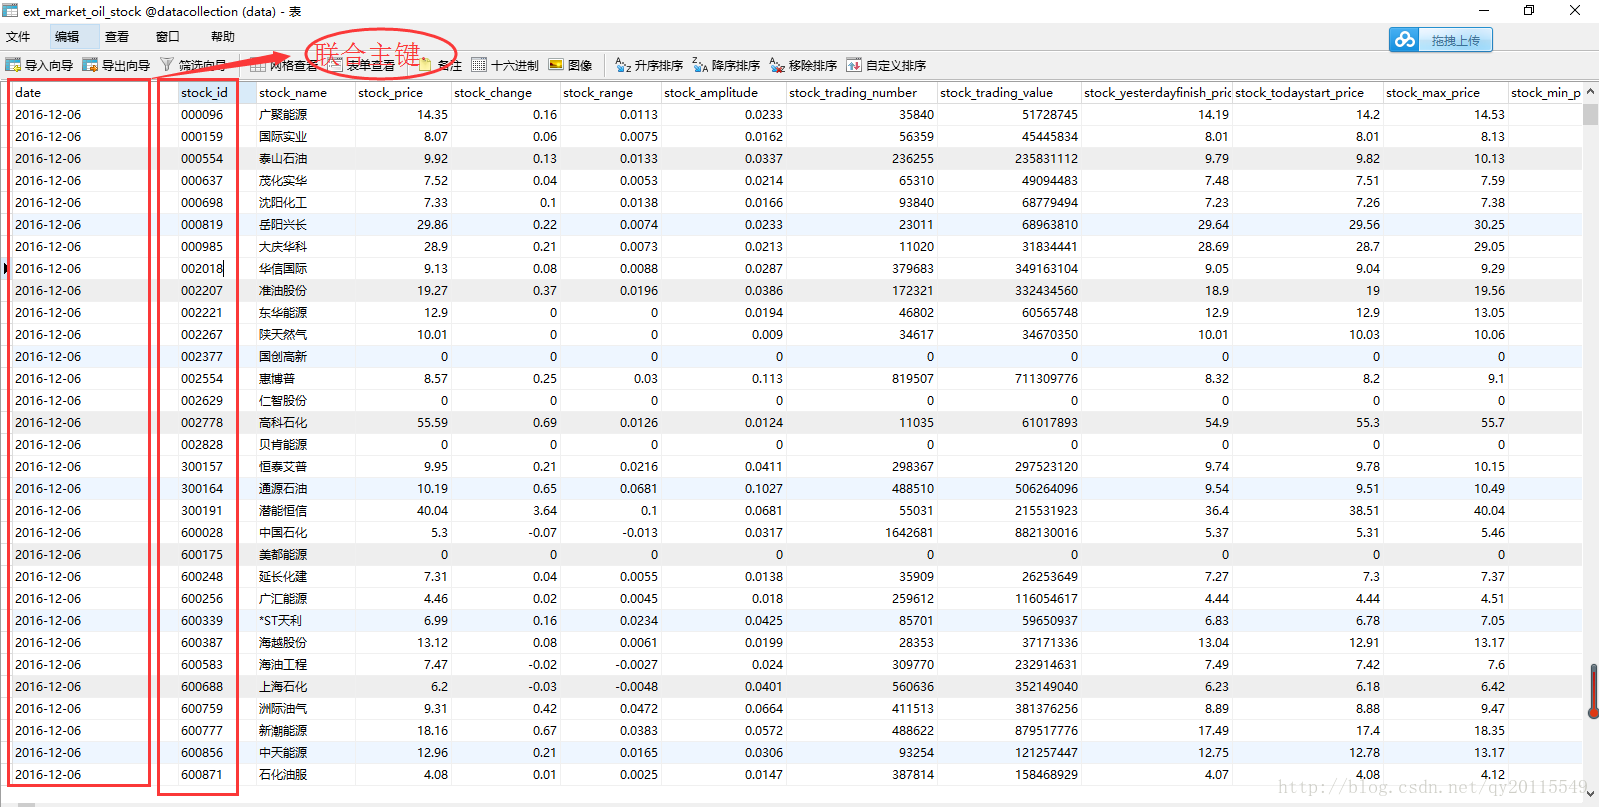Screen dimensions: 1599x807
Task: Click stock name cell 石化油服
Action: (305, 774)
